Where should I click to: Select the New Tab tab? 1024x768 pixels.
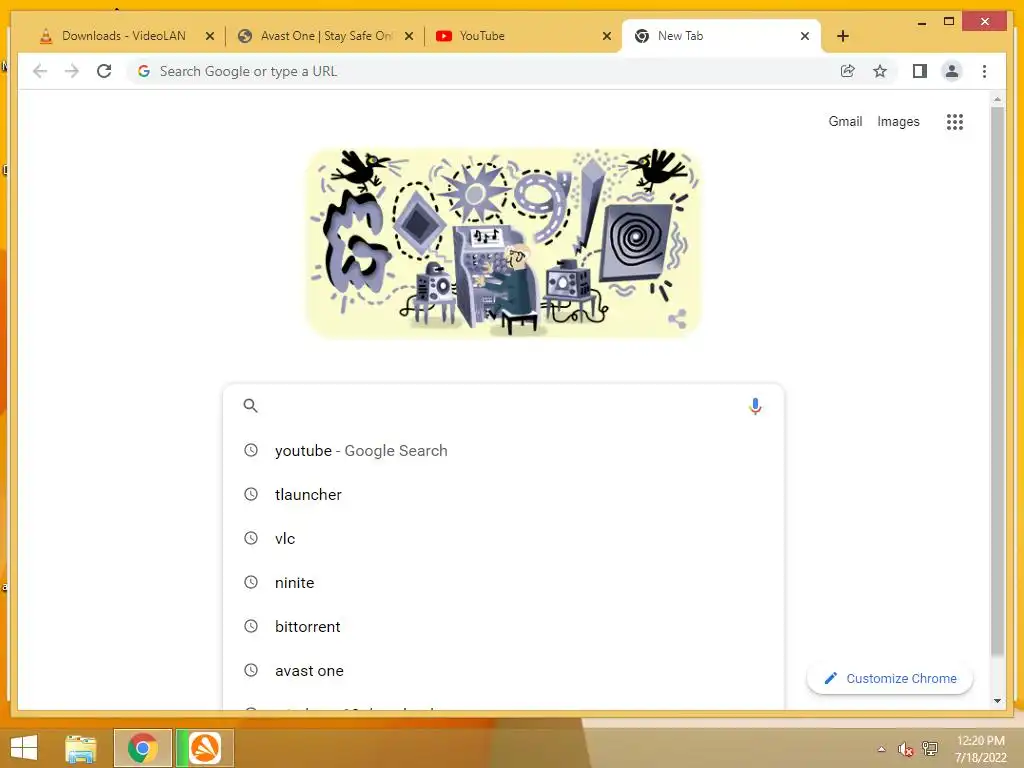(722, 36)
